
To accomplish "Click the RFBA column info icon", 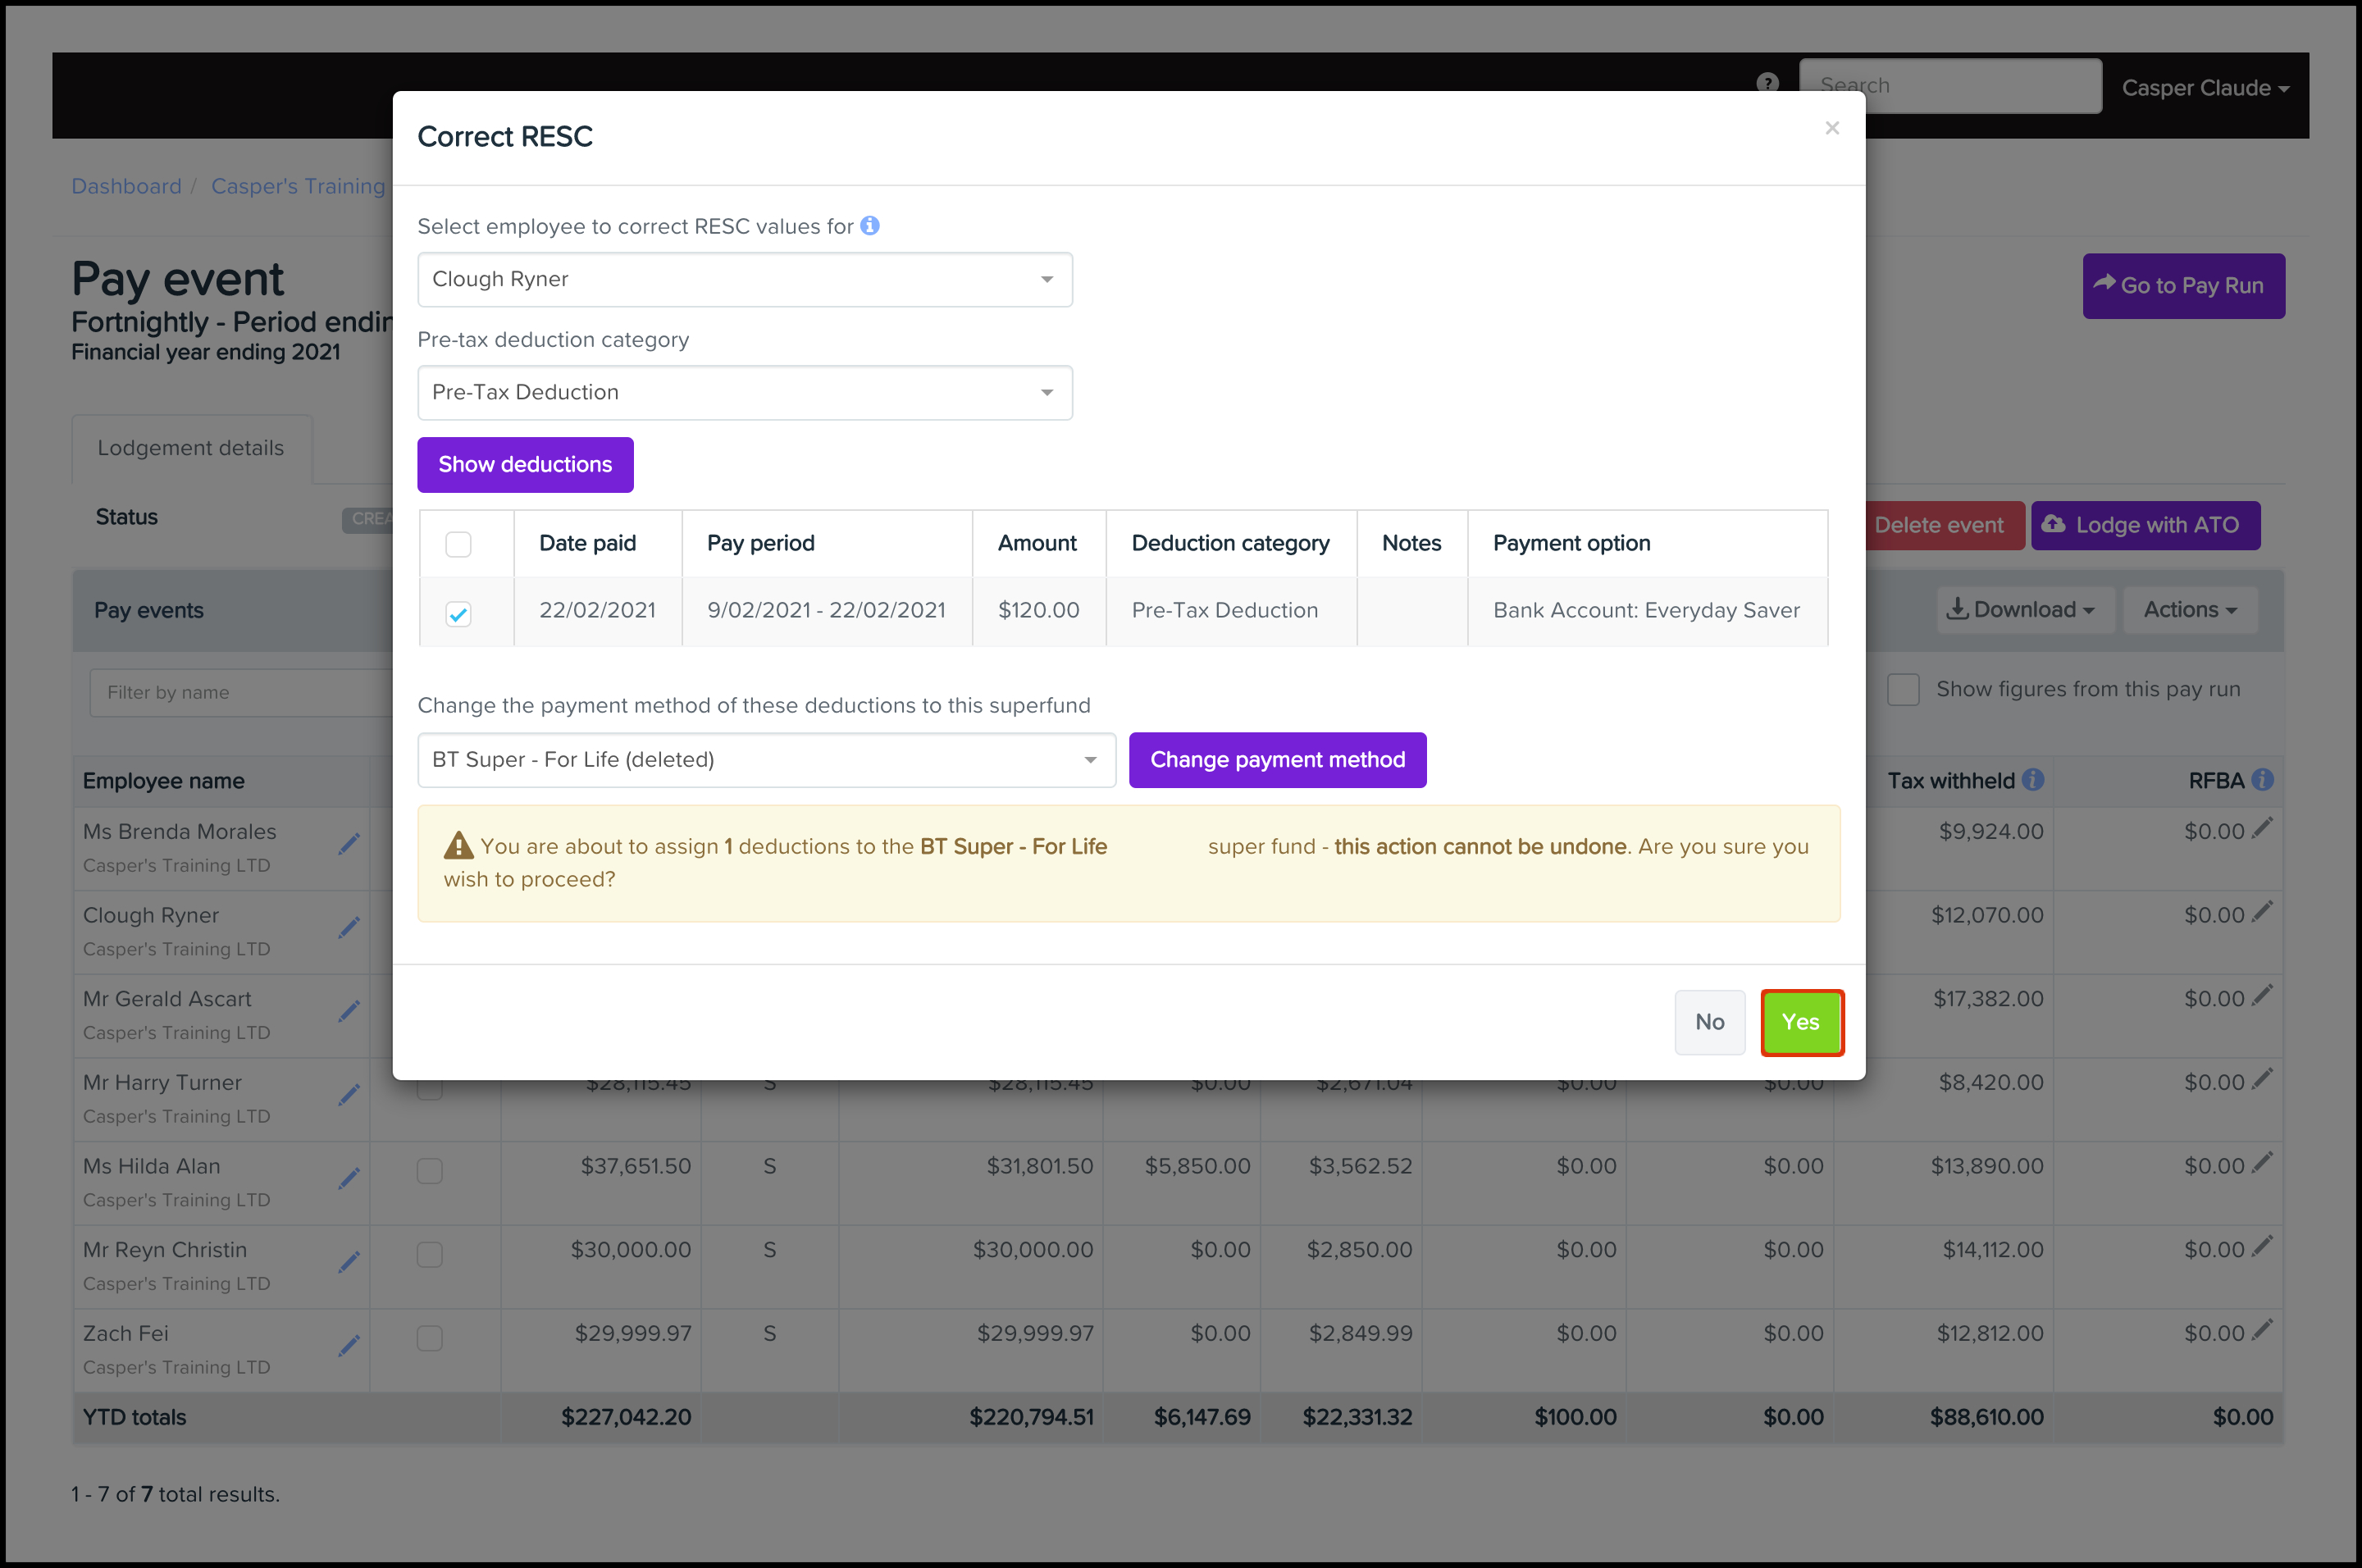I will tap(2263, 780).
